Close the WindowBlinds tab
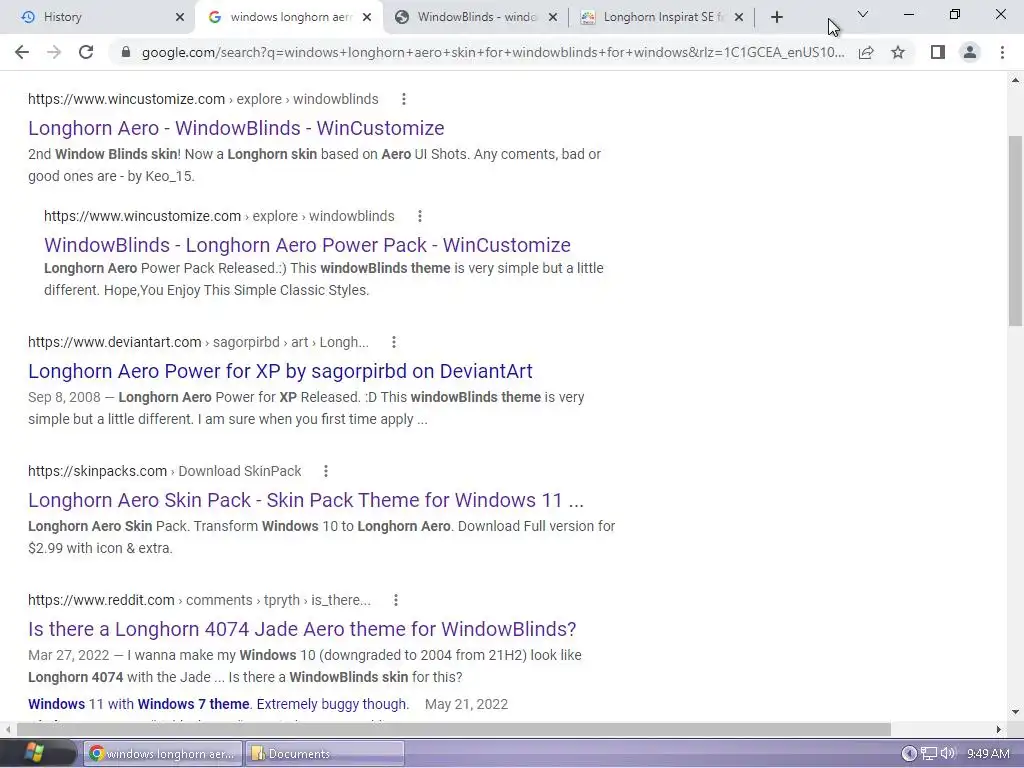 552,17
